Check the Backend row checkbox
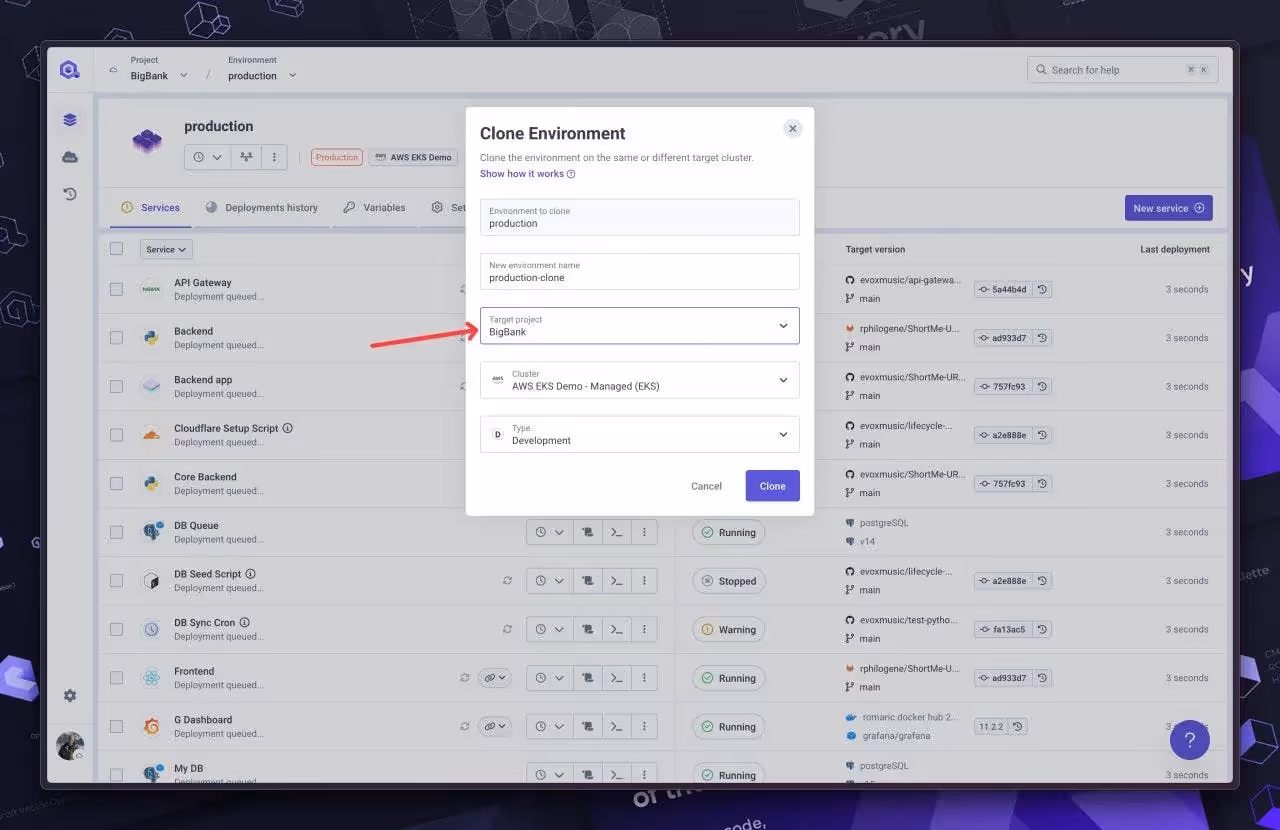Screen dimensions: 1280x830 coord(117,338)
